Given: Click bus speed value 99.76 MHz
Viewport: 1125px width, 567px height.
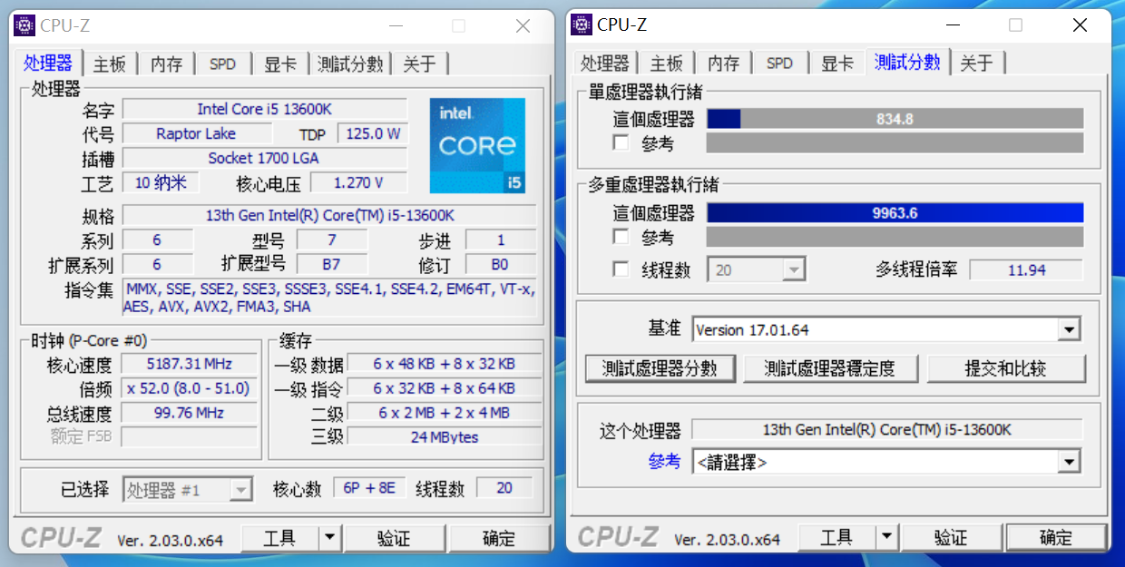Looking at the screenshot, I should (189, 413).
